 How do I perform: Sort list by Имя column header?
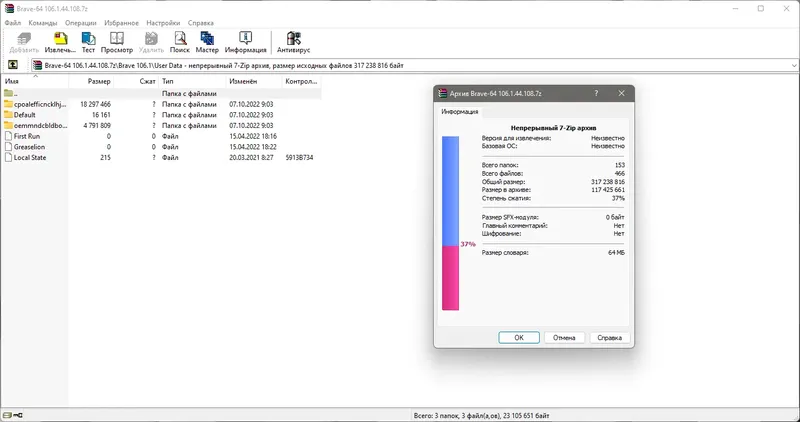click(35, 81)
